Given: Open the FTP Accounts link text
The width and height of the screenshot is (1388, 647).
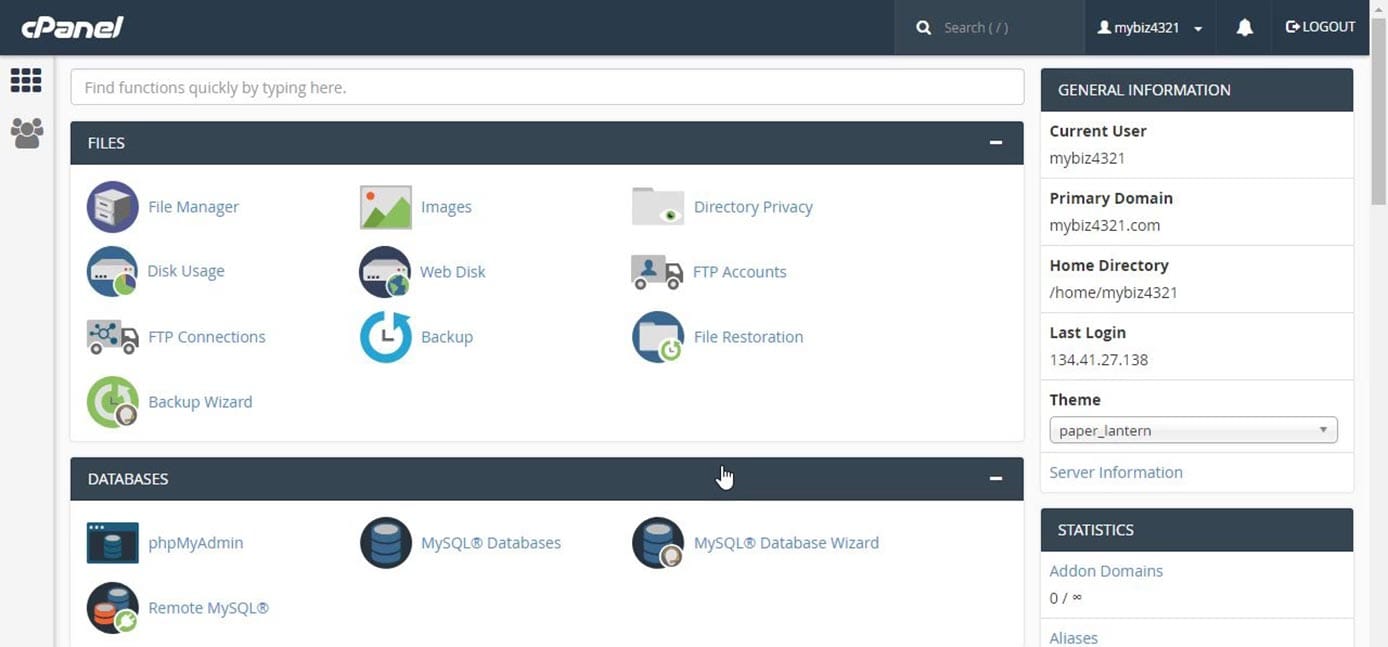Looking at the screenshot, I should 740,272.
